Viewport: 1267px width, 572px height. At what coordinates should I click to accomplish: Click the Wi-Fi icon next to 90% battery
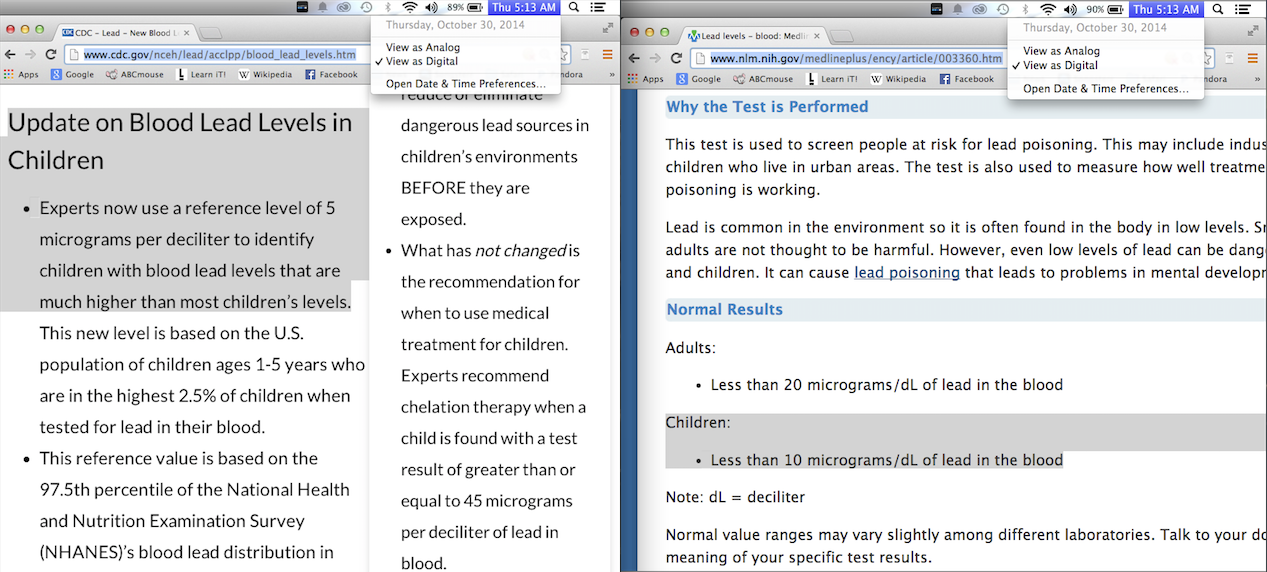tap(1047, 9)
